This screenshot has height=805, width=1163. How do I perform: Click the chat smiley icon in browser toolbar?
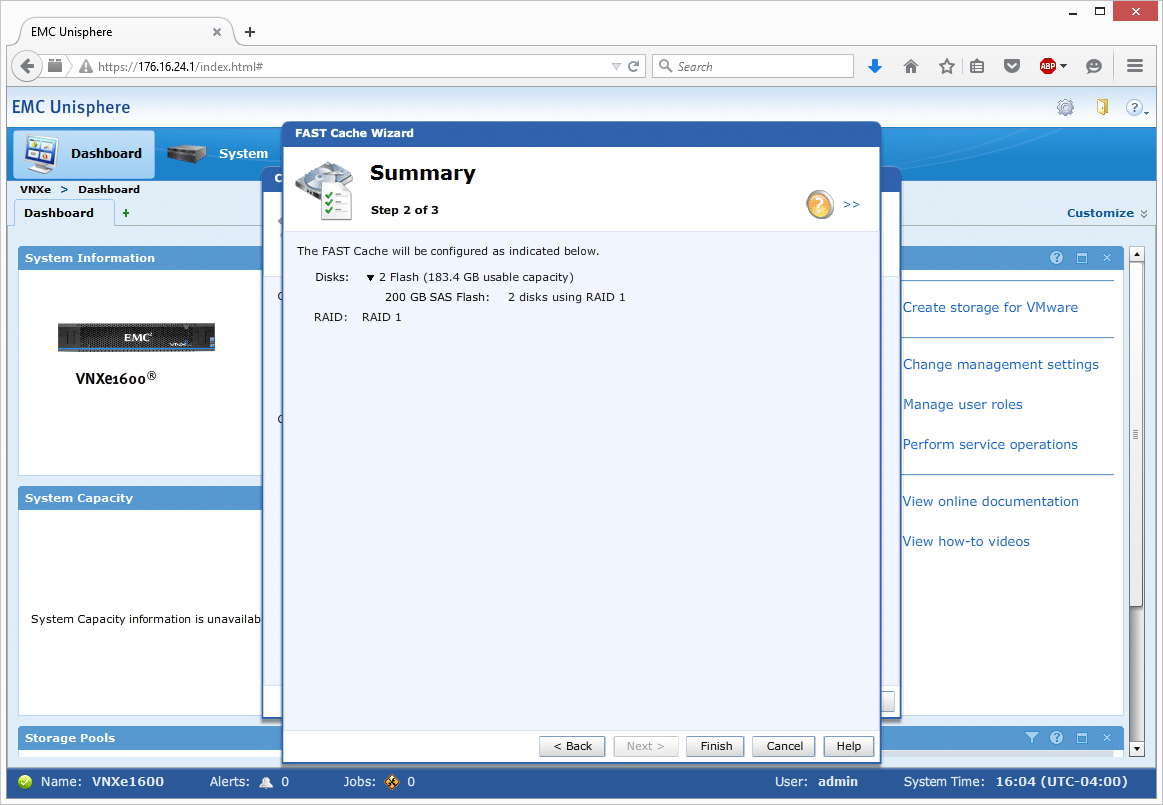point(1093,66)
